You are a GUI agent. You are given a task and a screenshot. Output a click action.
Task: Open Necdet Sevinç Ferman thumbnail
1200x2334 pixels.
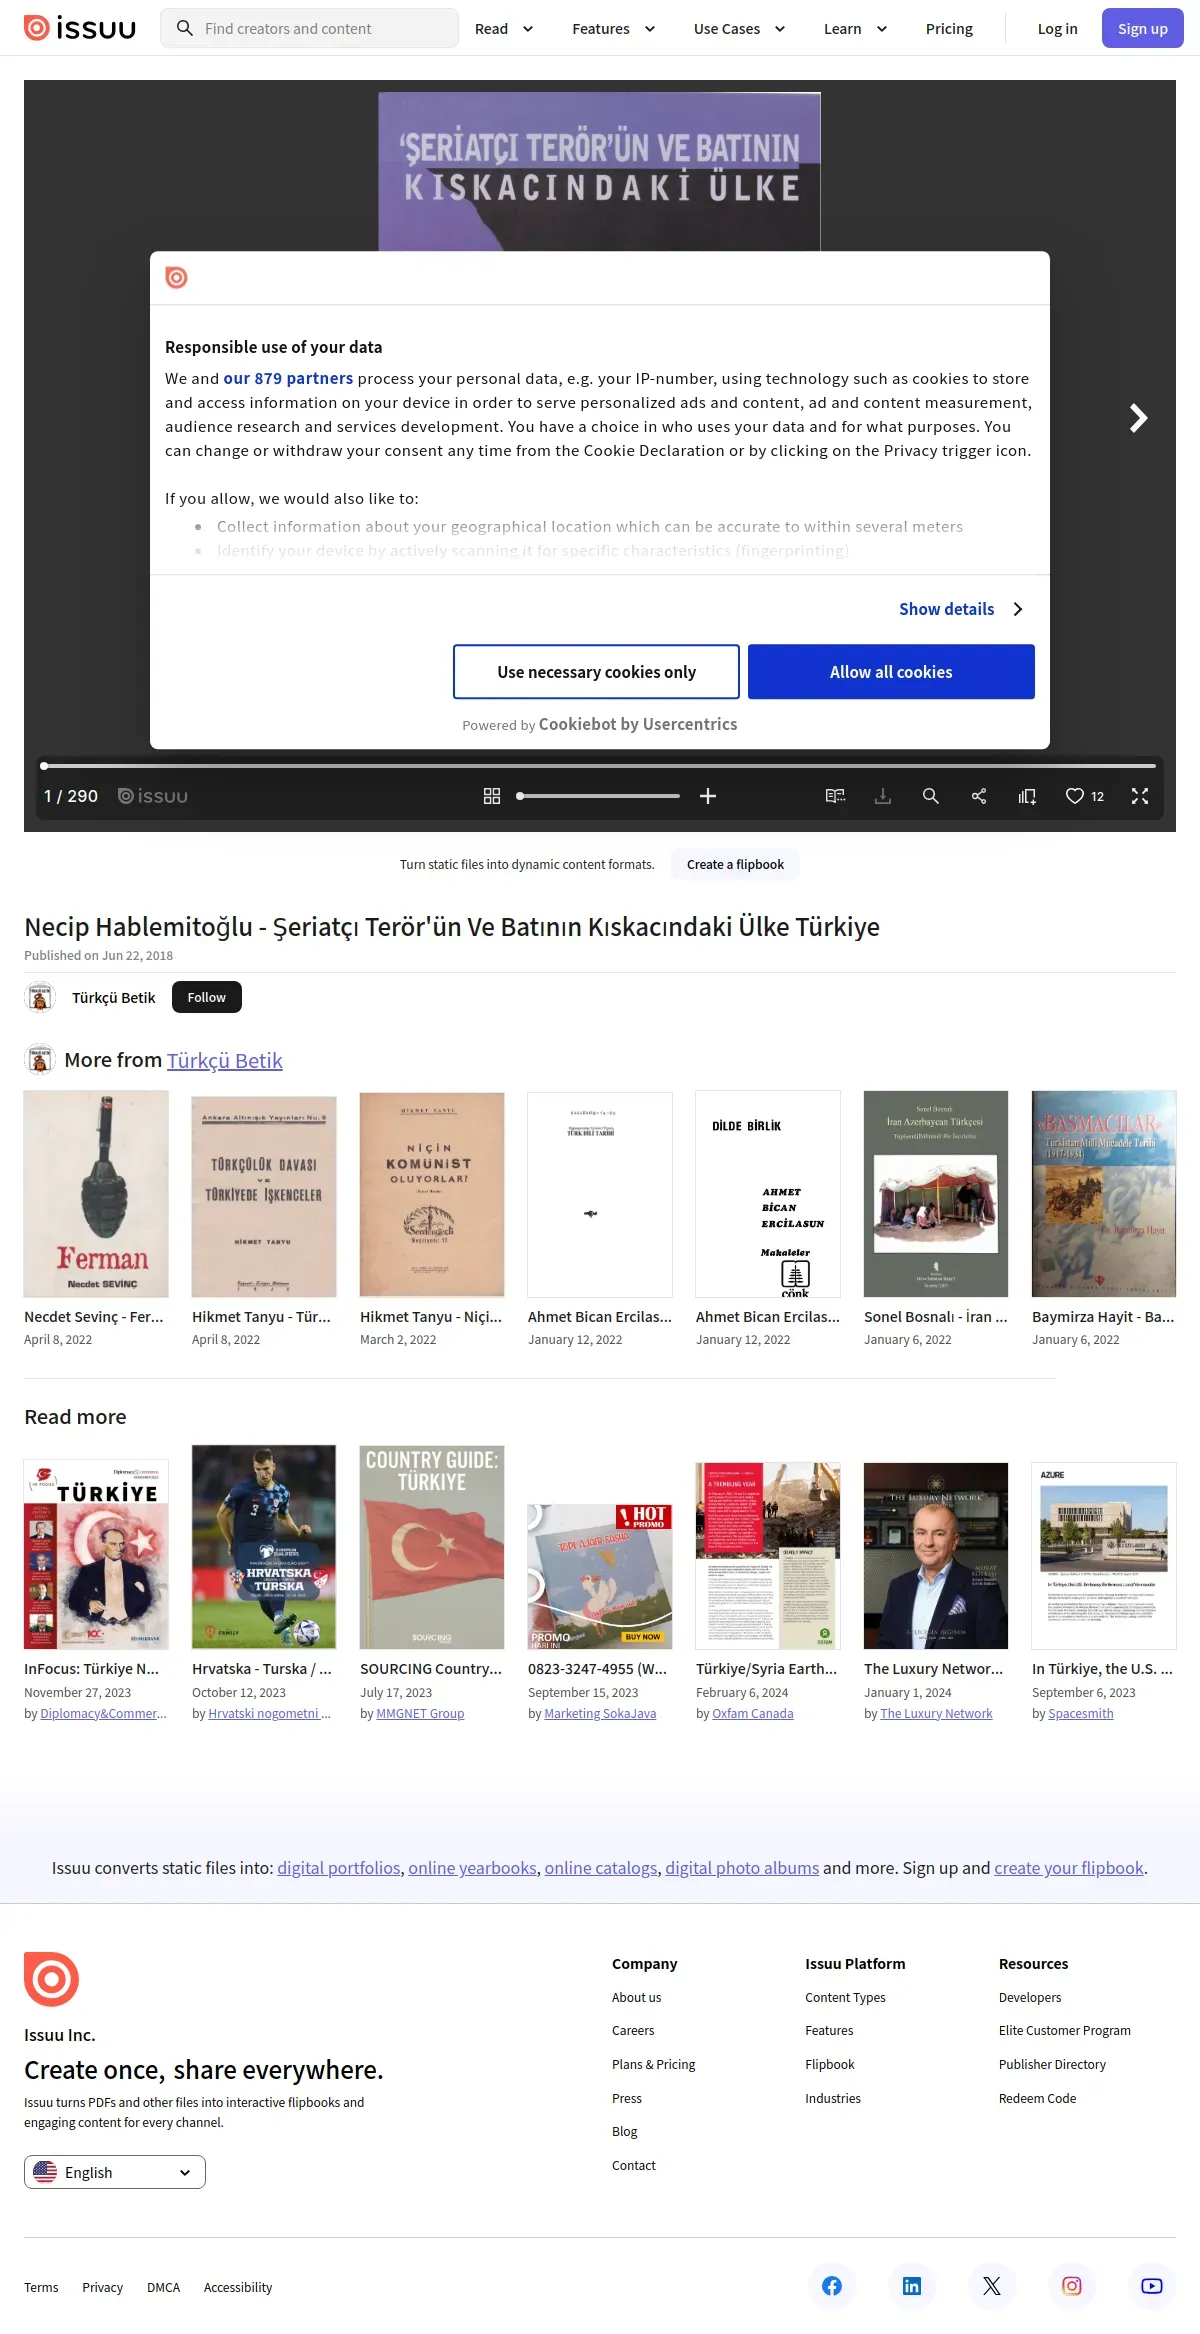click(96, 1194)
